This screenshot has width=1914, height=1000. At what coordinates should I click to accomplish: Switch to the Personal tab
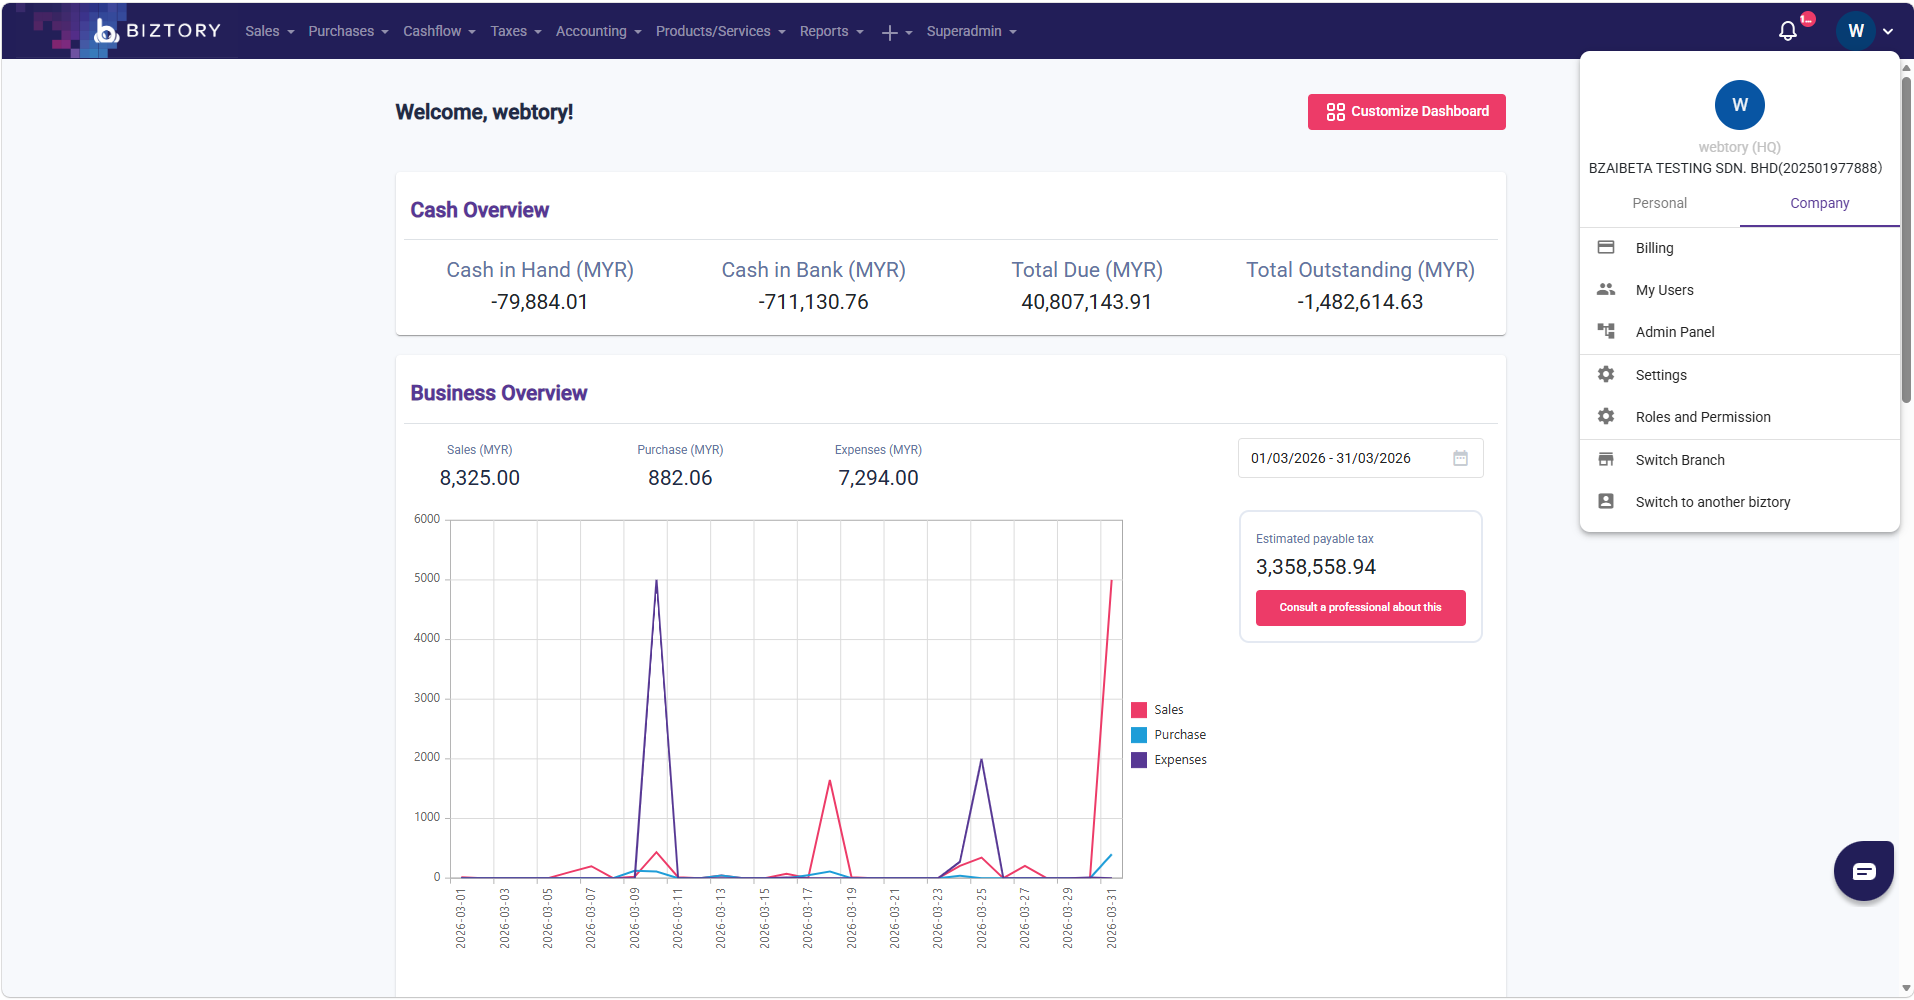pos(1660,203)
